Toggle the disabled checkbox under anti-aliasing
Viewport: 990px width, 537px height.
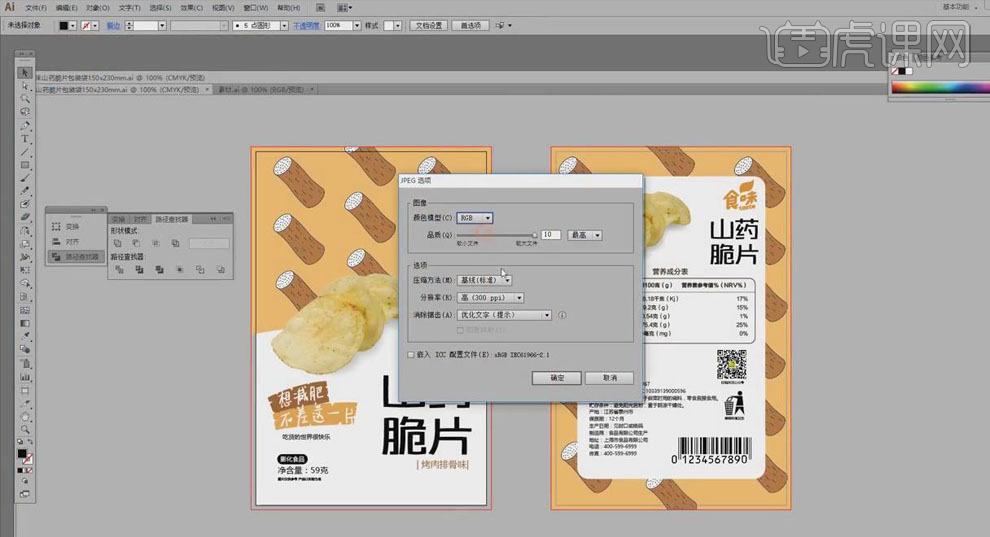pos(460,330)
